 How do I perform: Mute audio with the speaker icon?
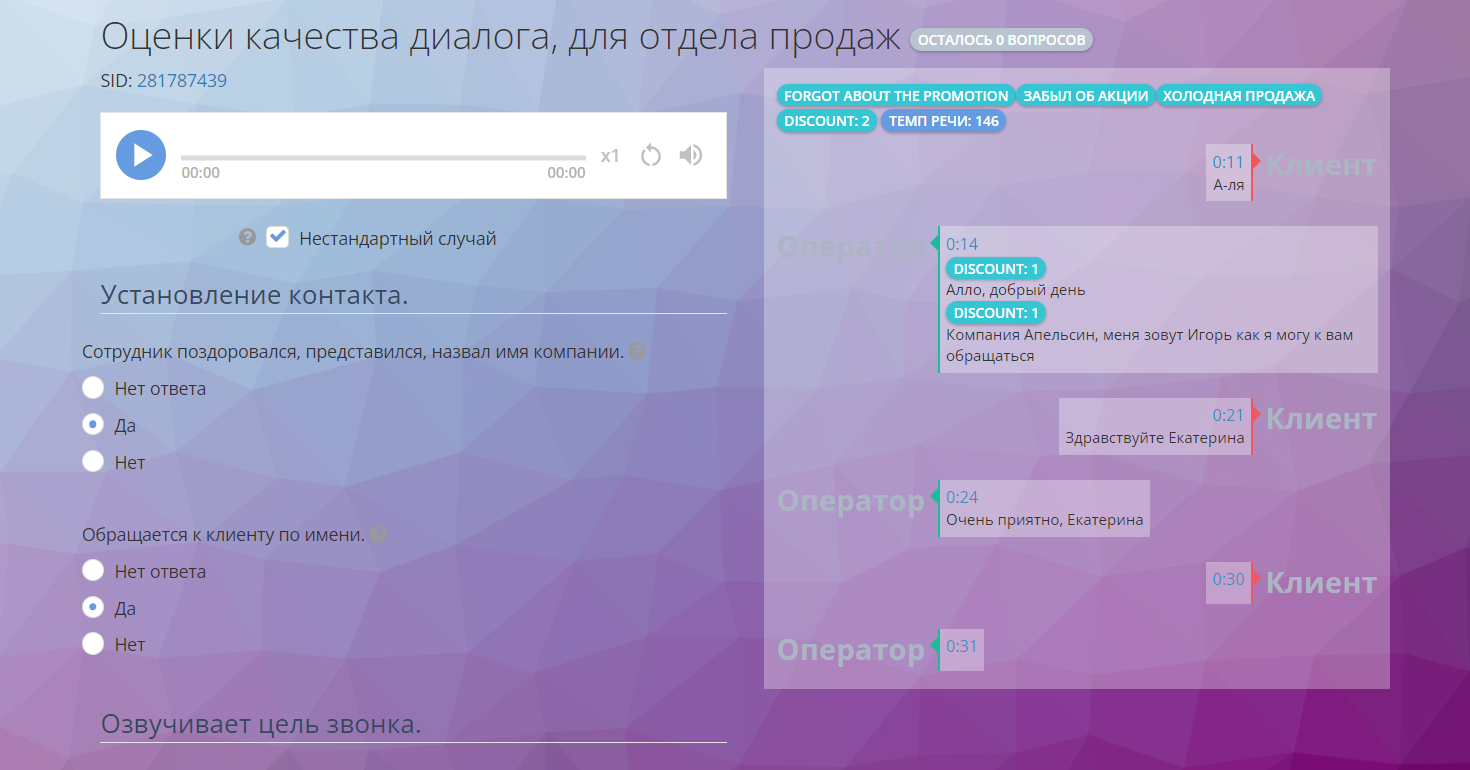click(x=690, y=155)
